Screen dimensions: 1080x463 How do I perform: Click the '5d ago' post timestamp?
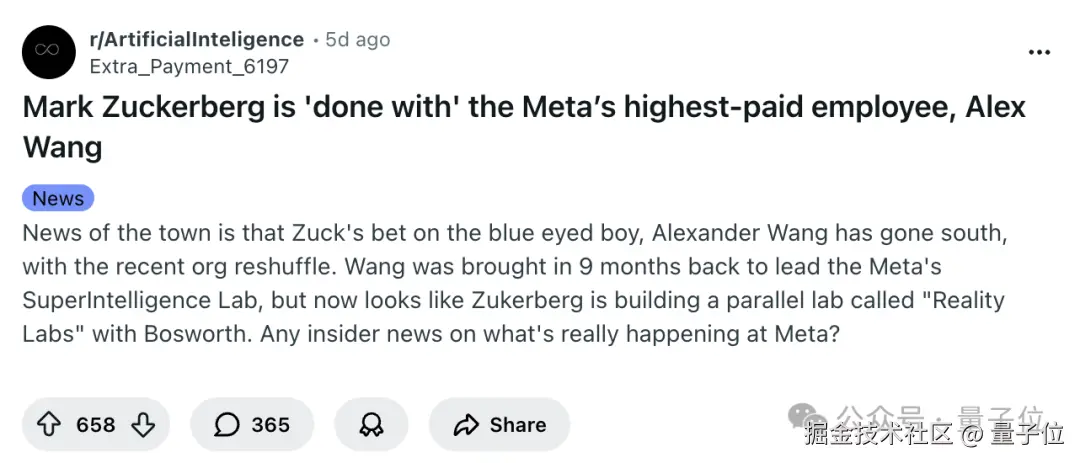[x=357, y=40]
